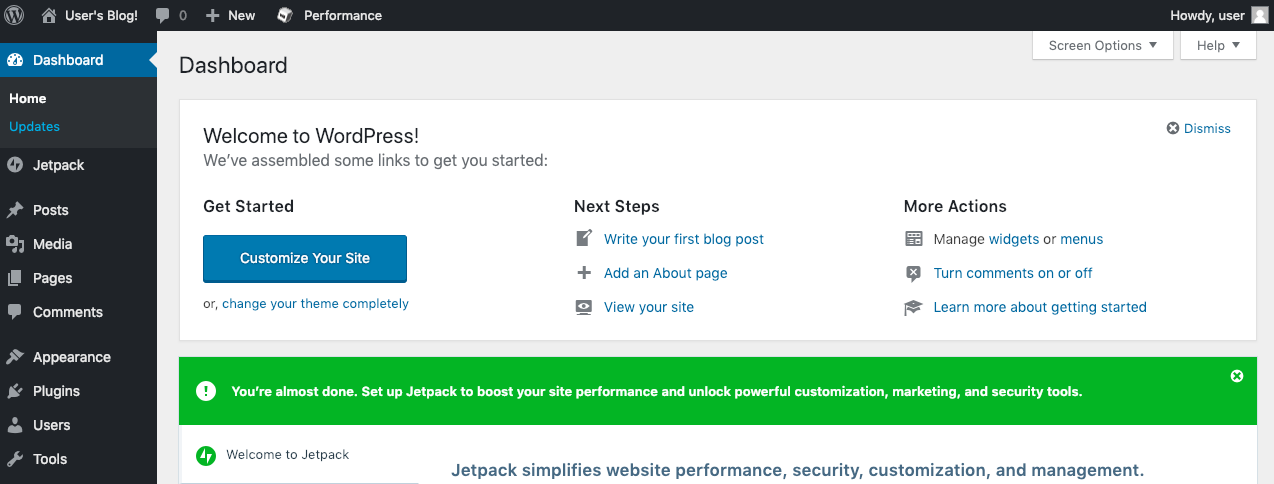1274x484 pixels.
Task: Open the Pages menu item in the sidebar
Action: 78,278
